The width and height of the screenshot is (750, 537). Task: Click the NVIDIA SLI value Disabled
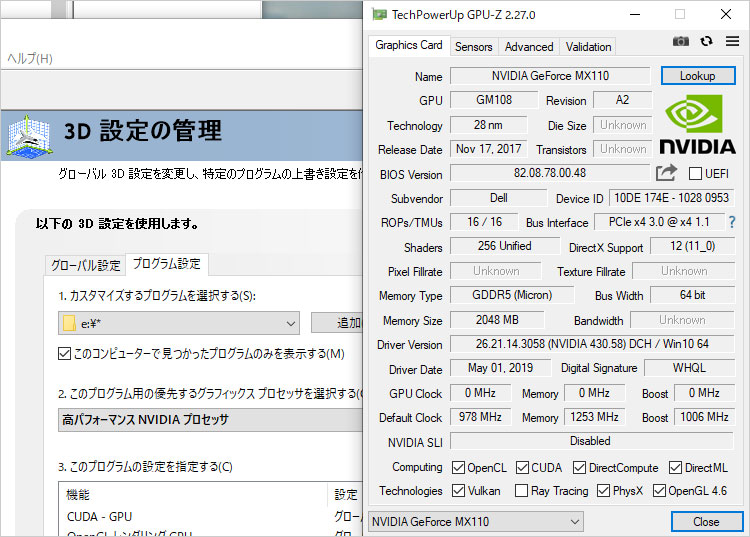coord(592,441)
